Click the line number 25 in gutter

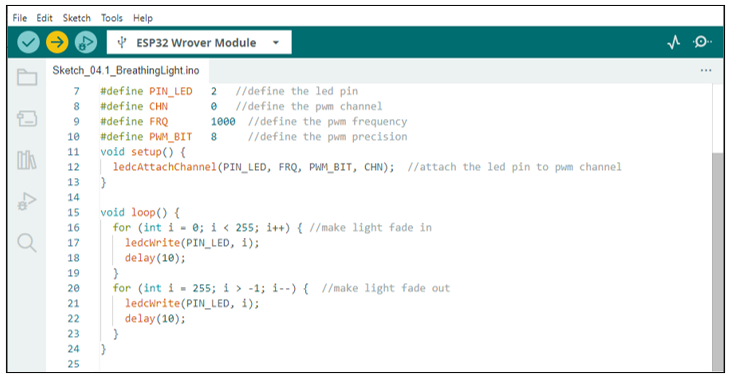coord(73,364)
